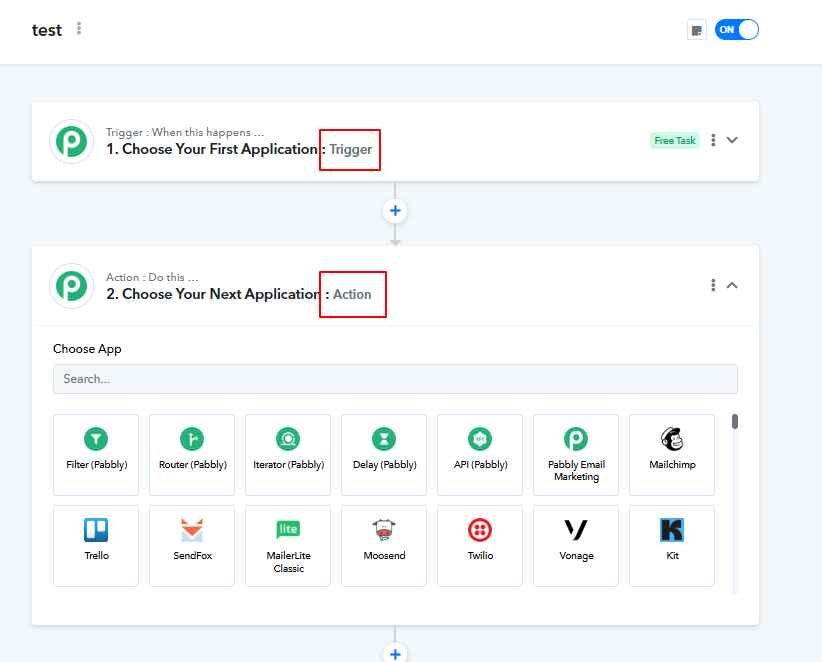Select the Delay (Pabbly) app

pos(384,454)
